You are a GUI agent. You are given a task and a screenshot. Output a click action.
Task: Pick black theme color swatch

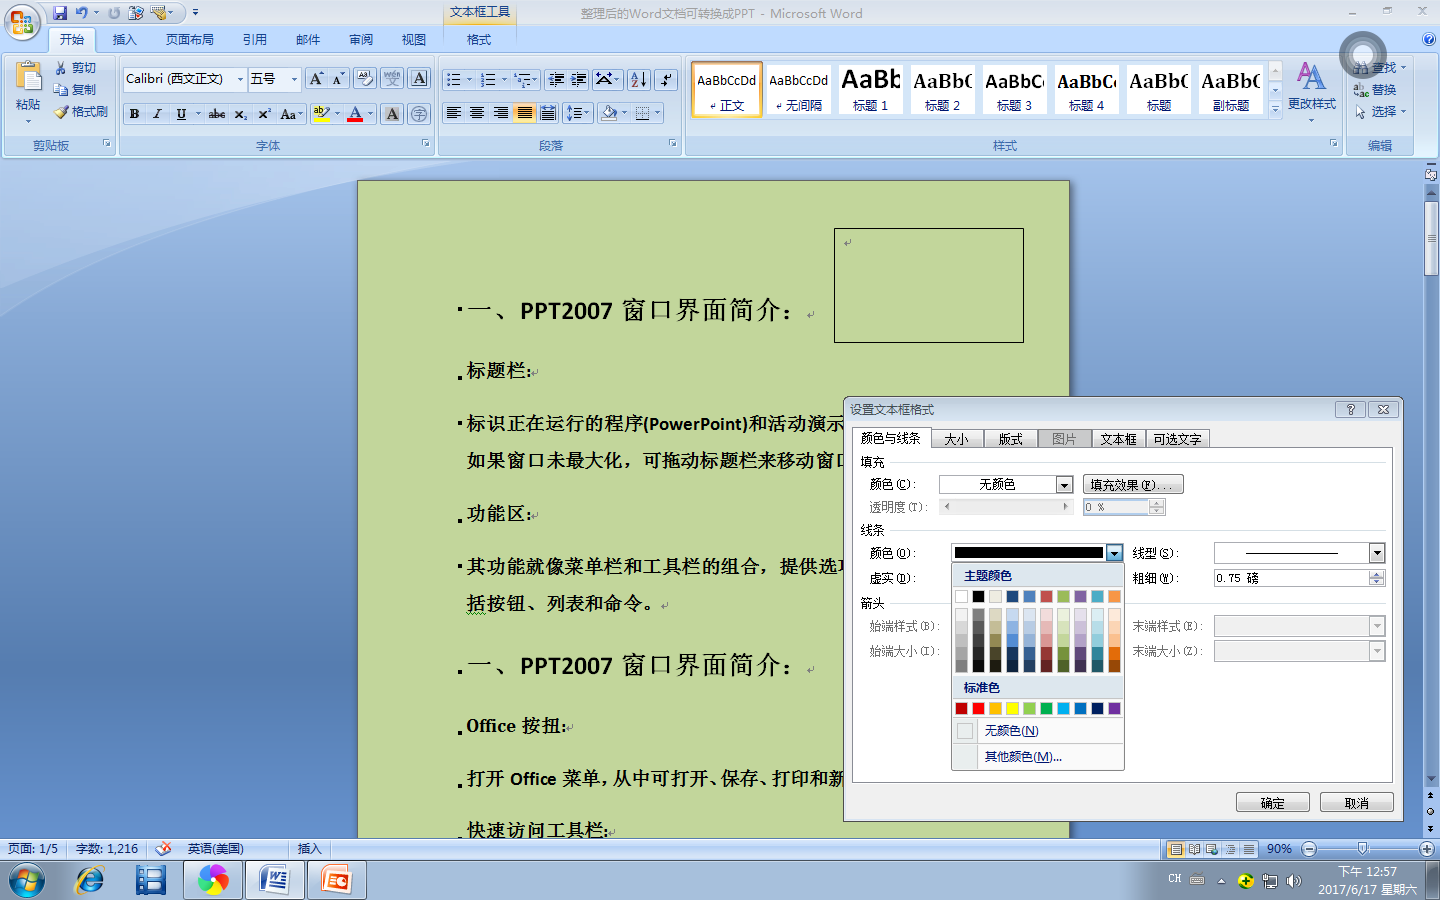coord(978,596)
